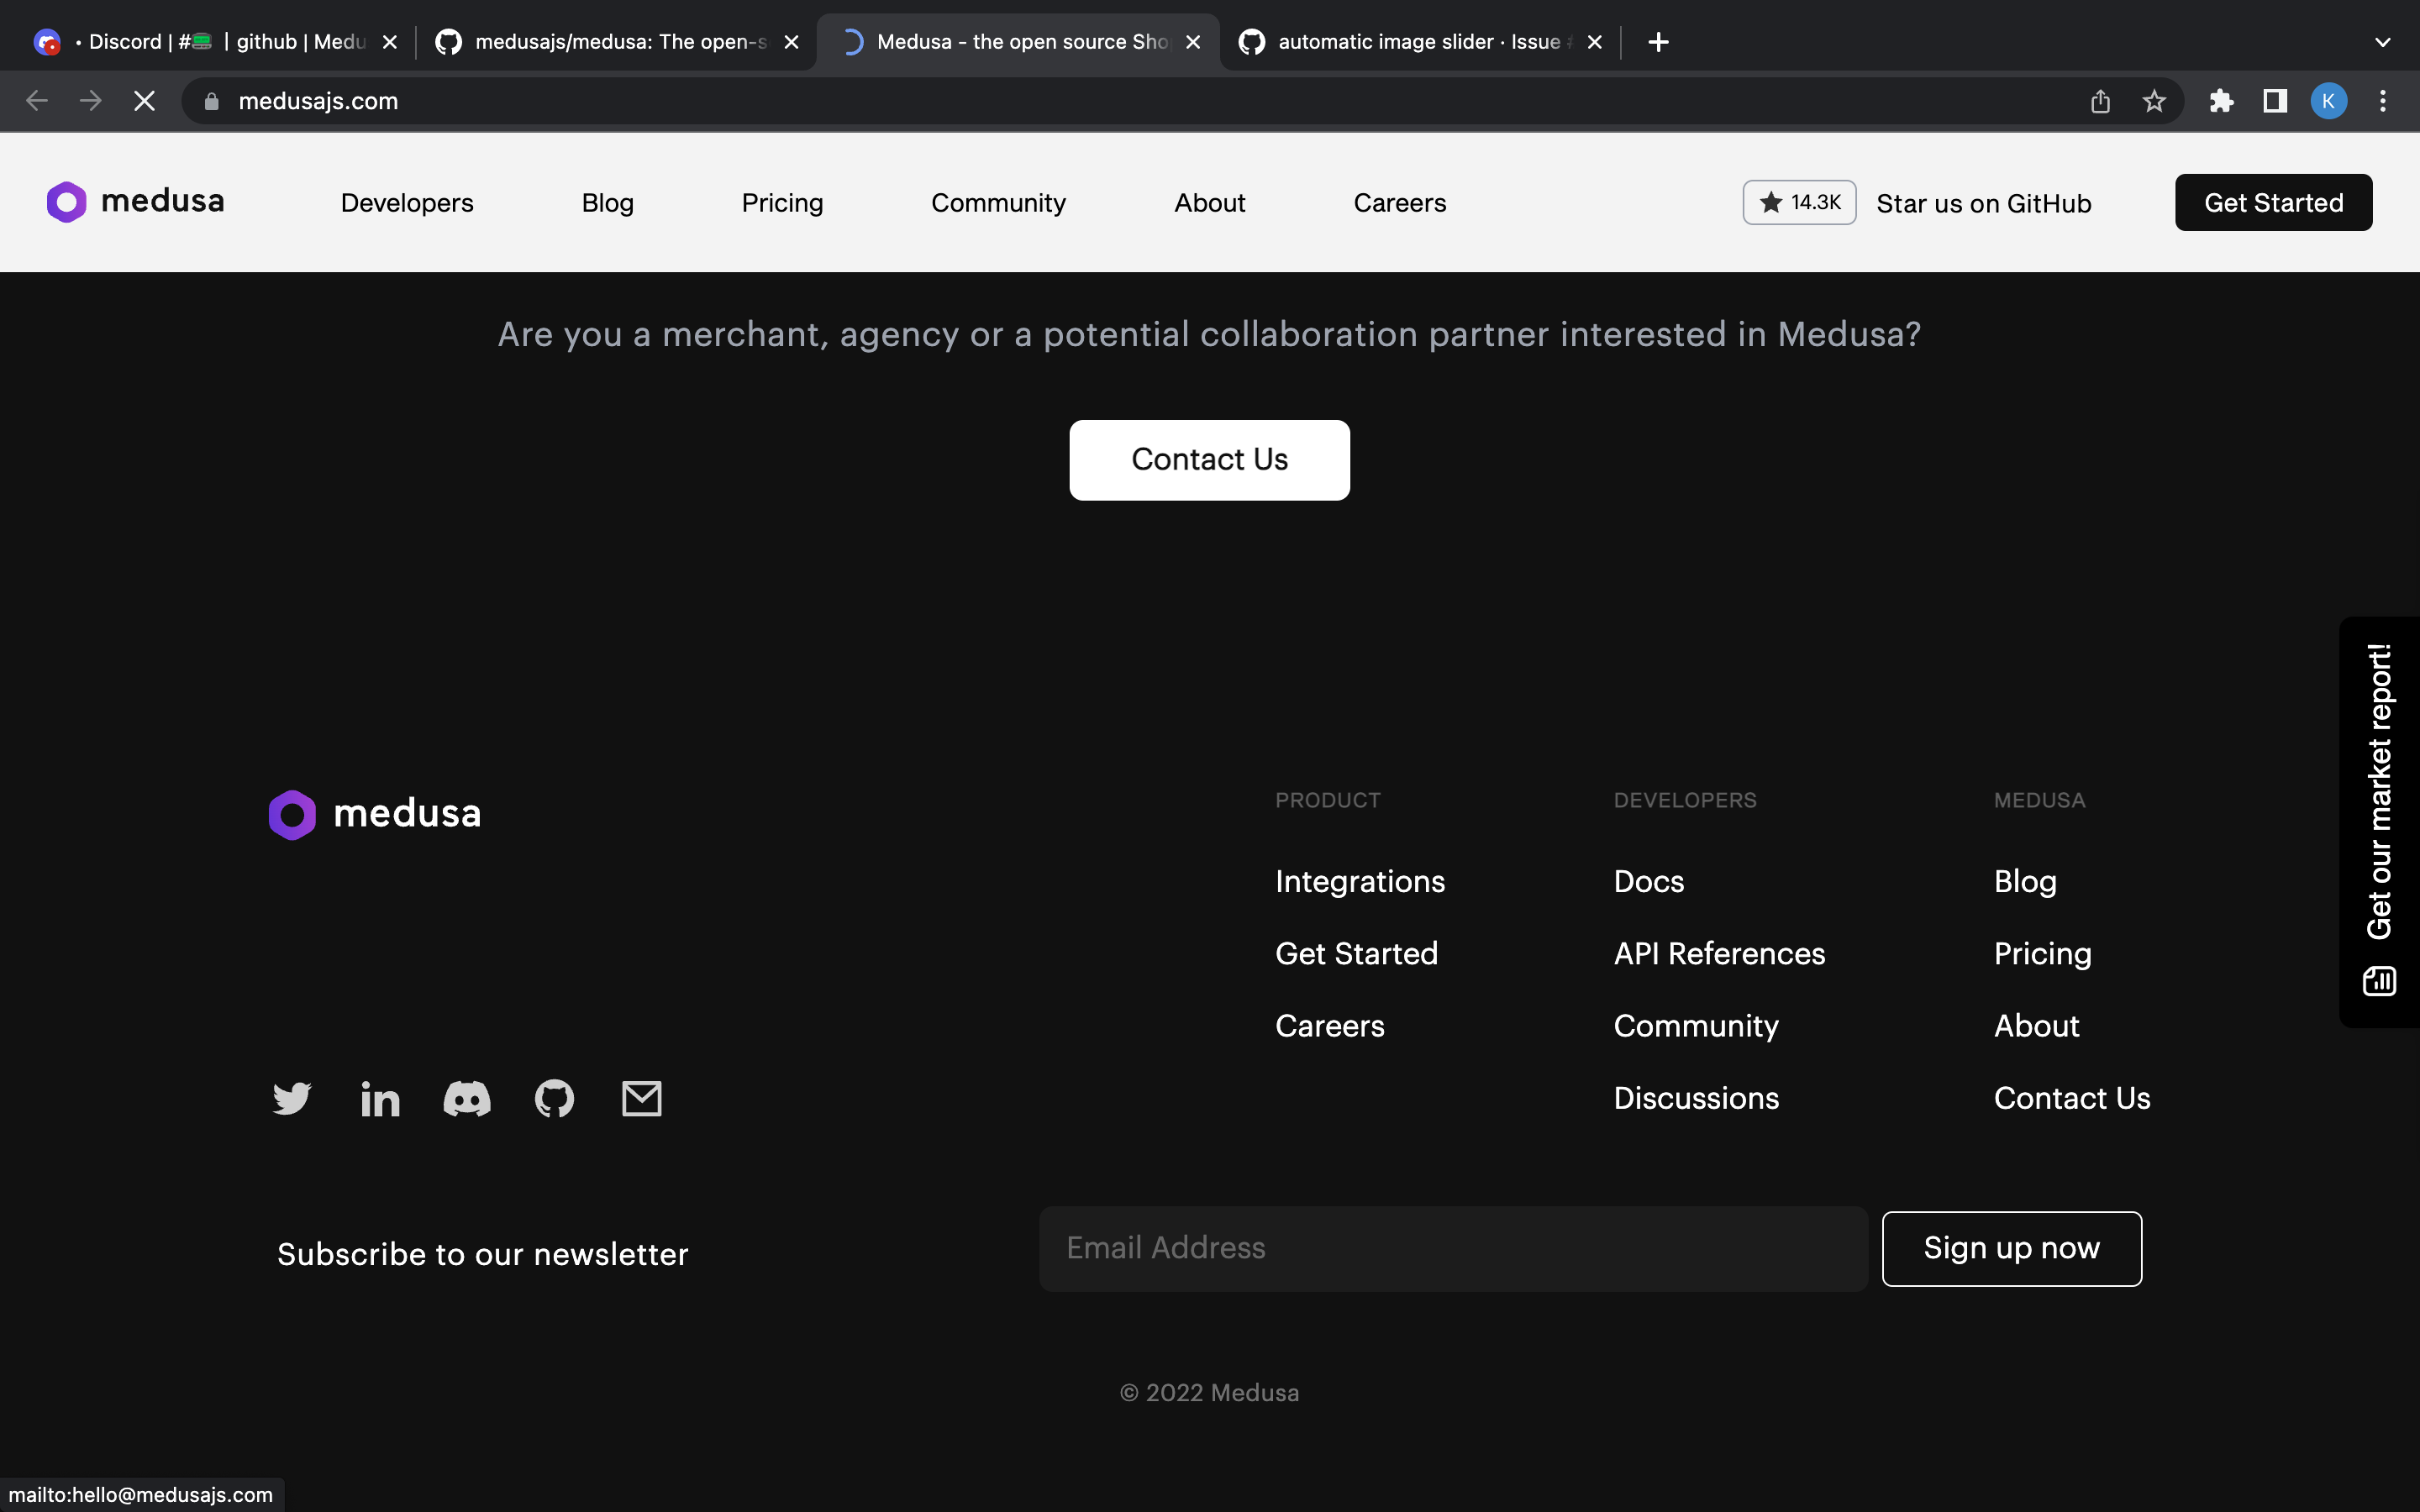Viewport: 2420px width, 1512px height.
Task: Open the API References link
Action: (1719, 953)
